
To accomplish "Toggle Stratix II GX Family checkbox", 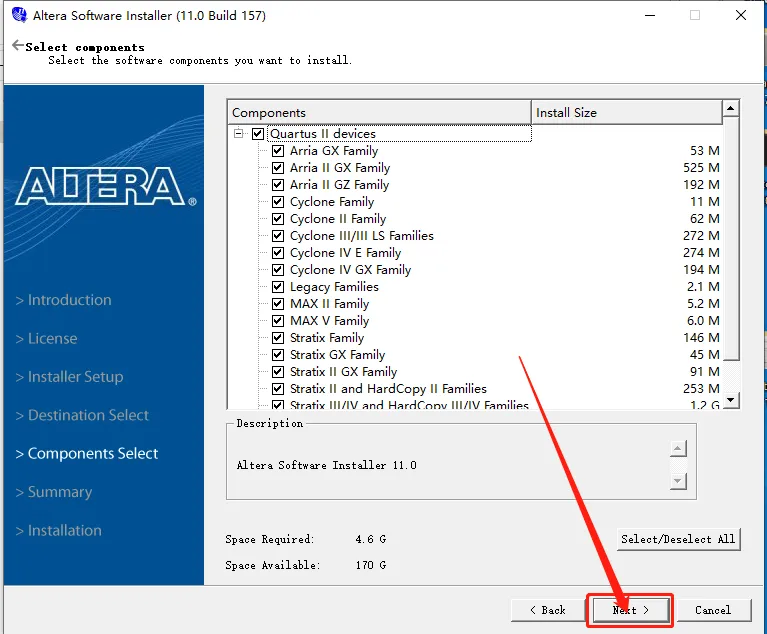I will coord(278,372).
